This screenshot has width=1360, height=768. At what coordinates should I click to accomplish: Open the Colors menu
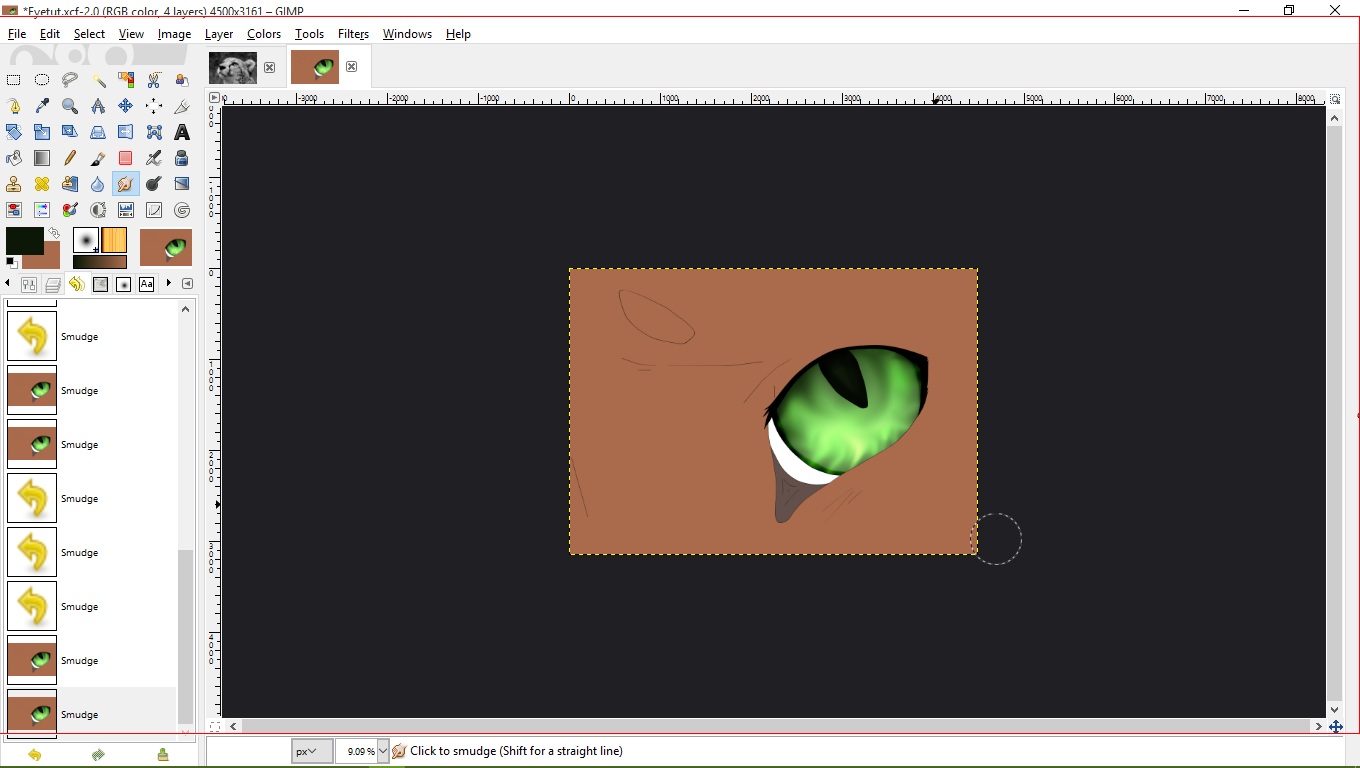pyautogui.click(x=264, y=34)
